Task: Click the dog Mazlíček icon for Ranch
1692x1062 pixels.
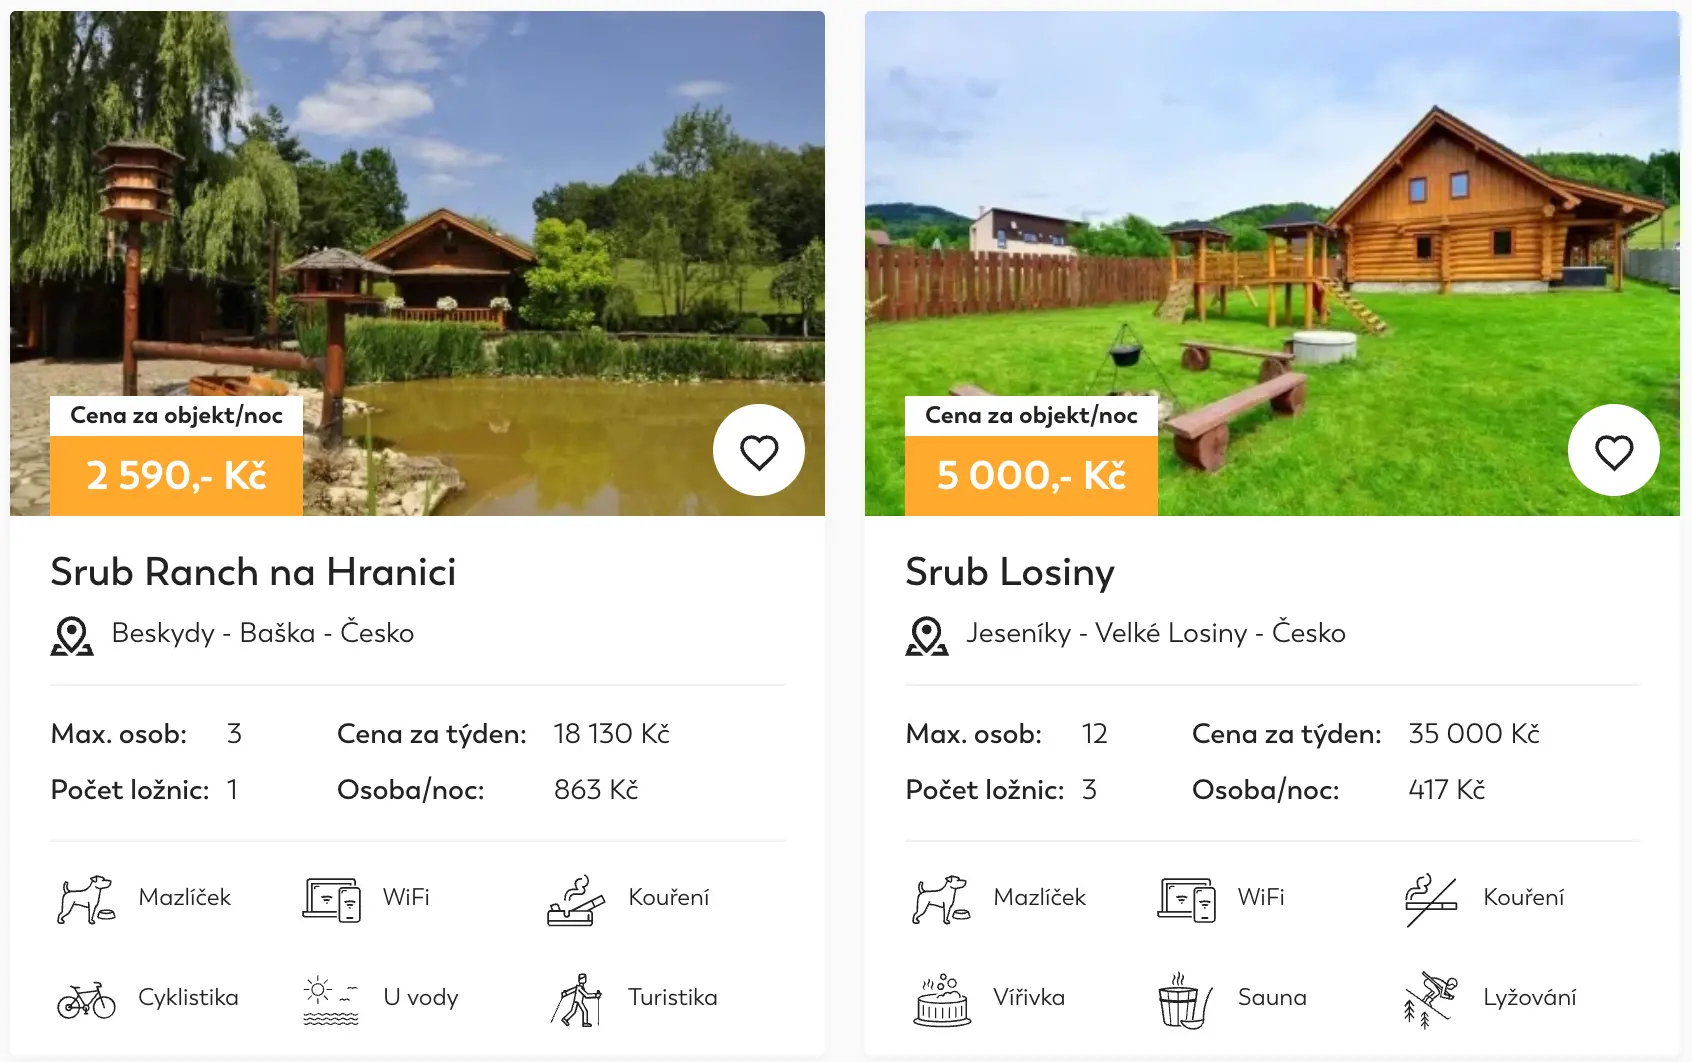Action: 86,899
